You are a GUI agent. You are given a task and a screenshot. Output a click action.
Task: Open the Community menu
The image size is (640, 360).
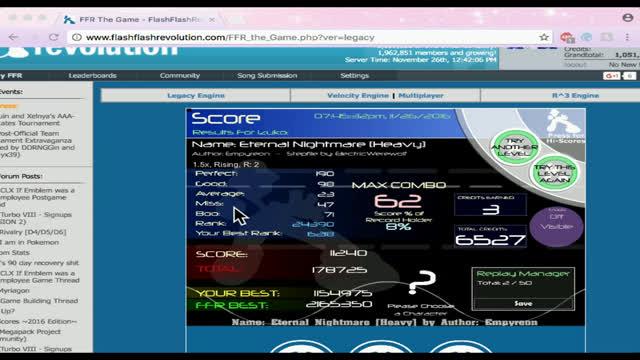[x=180, y=76]
